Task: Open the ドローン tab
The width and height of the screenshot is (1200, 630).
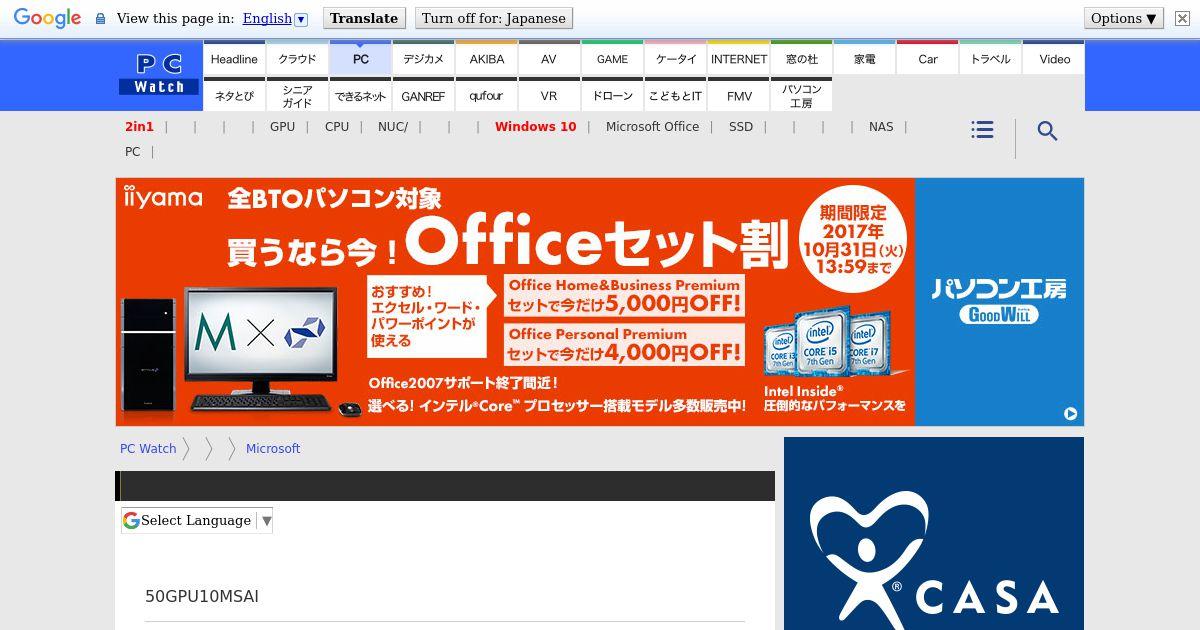Action: (612, 95)
